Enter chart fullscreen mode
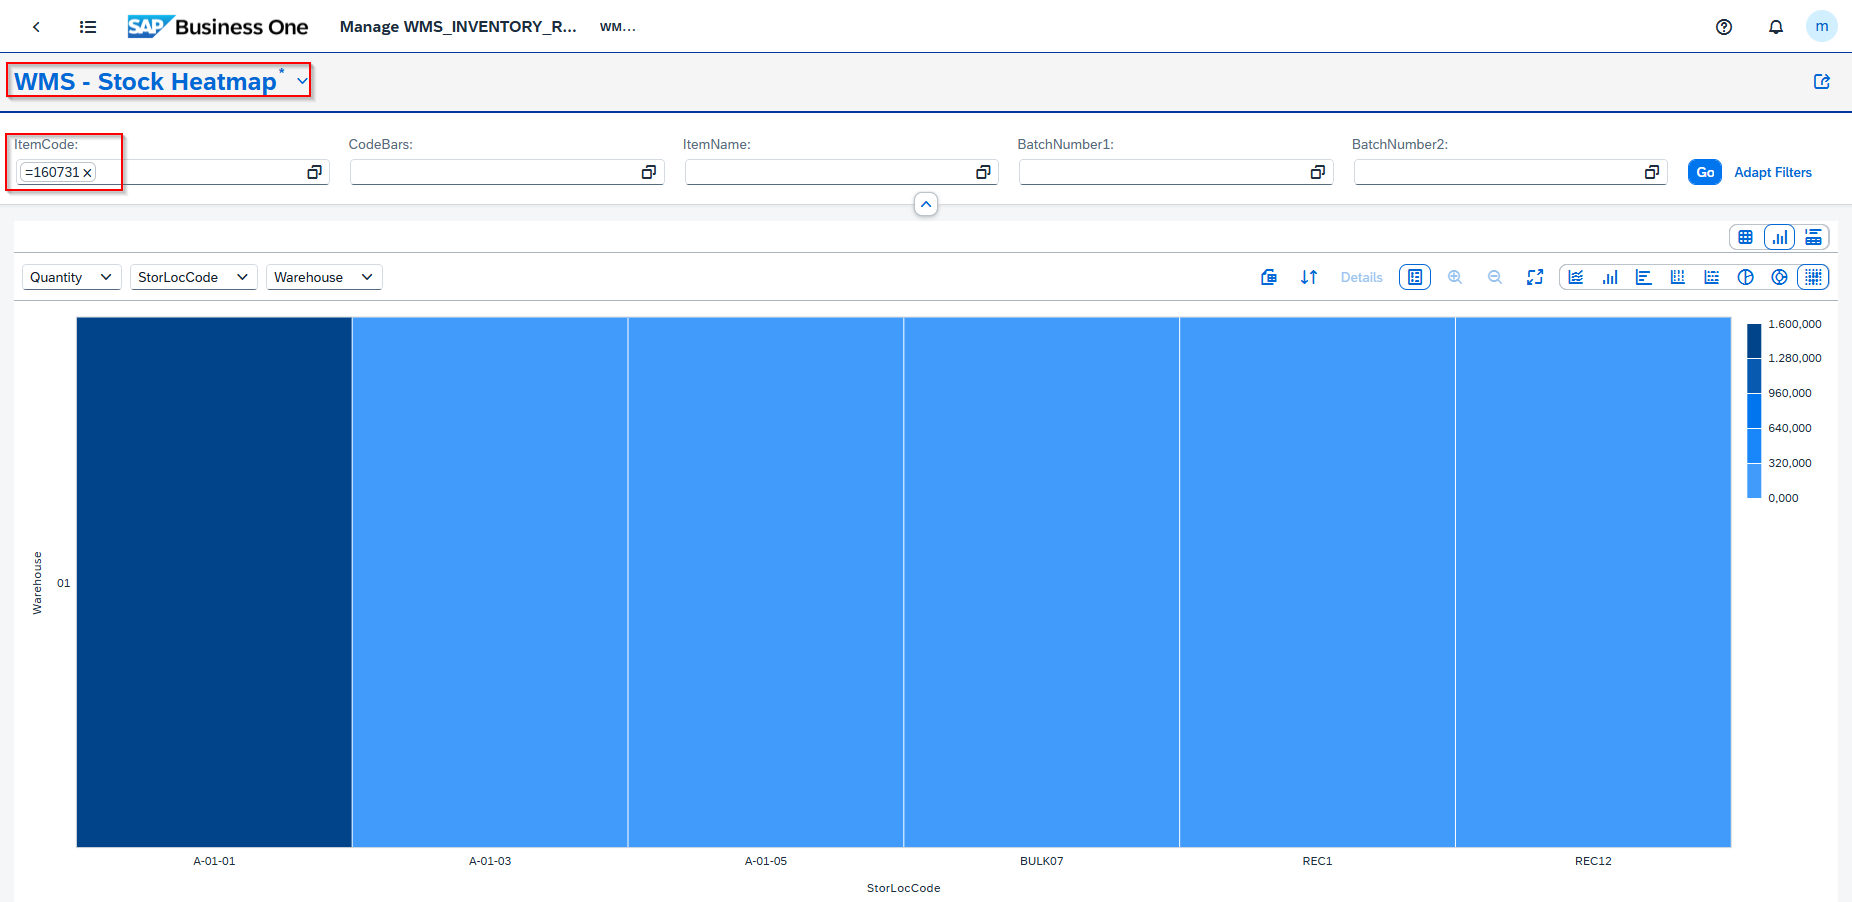This screenshot has height=902, width=1852. (1535, 277)
